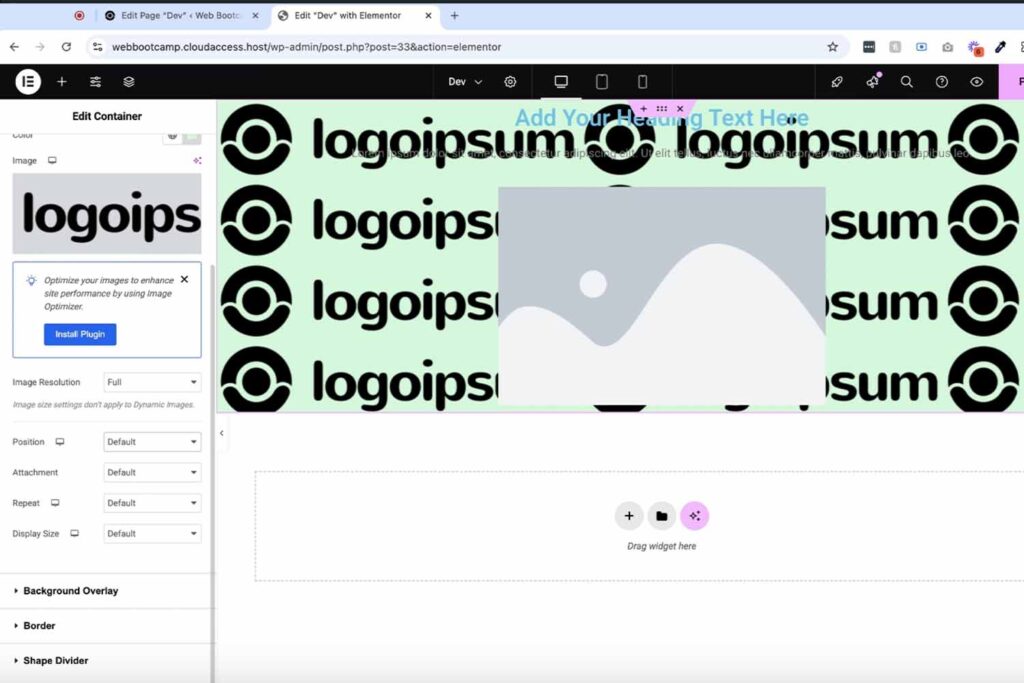Open the Add Element panel with plus icon
The width and height of the screenshot is (1024, 683).
62,82
